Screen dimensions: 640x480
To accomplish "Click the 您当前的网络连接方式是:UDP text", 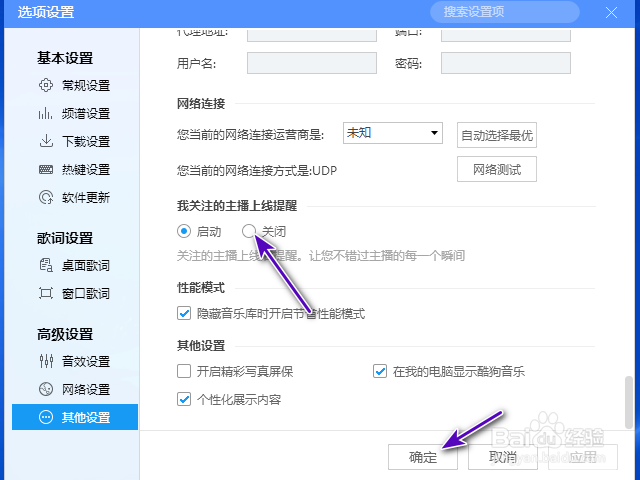I will 257,170.
